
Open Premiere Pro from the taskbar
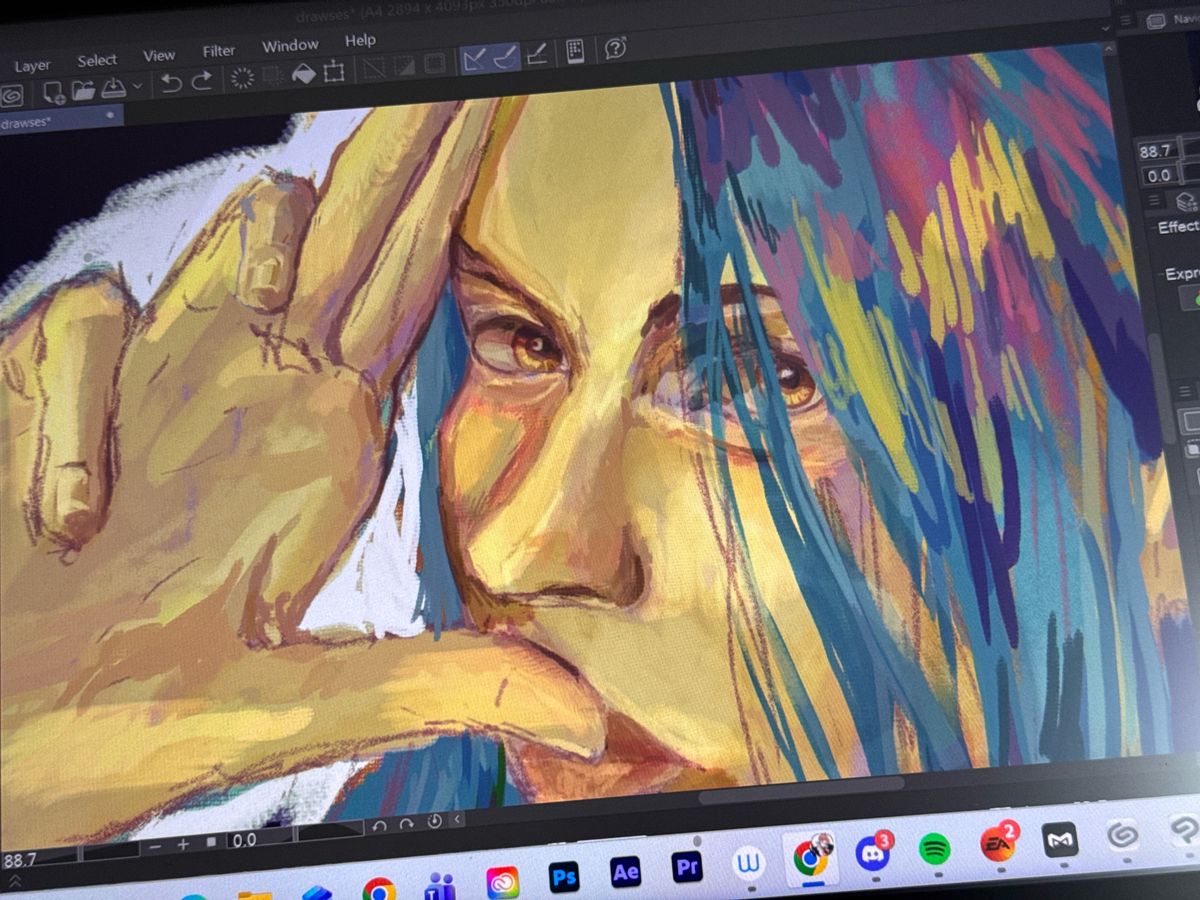click(x=687, y=867)
